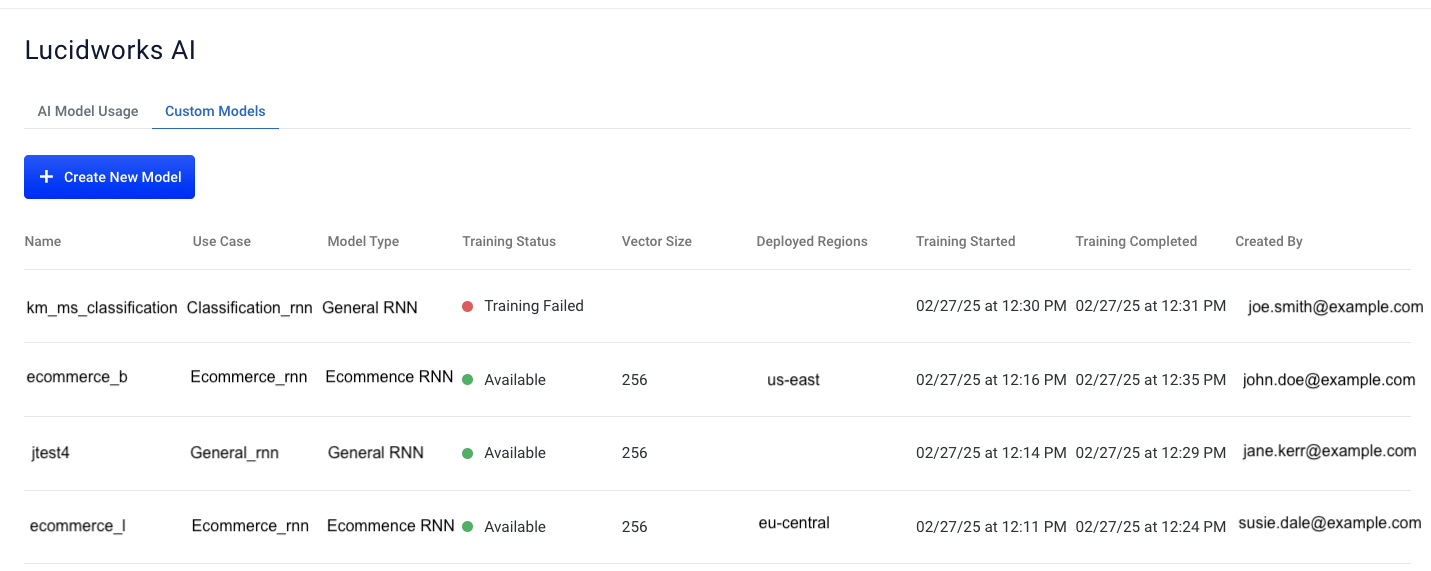The image size is (1431, 571).
Task: Click training completed 02/27/25 at 12:35 PM
Action: pos(1151,380)
